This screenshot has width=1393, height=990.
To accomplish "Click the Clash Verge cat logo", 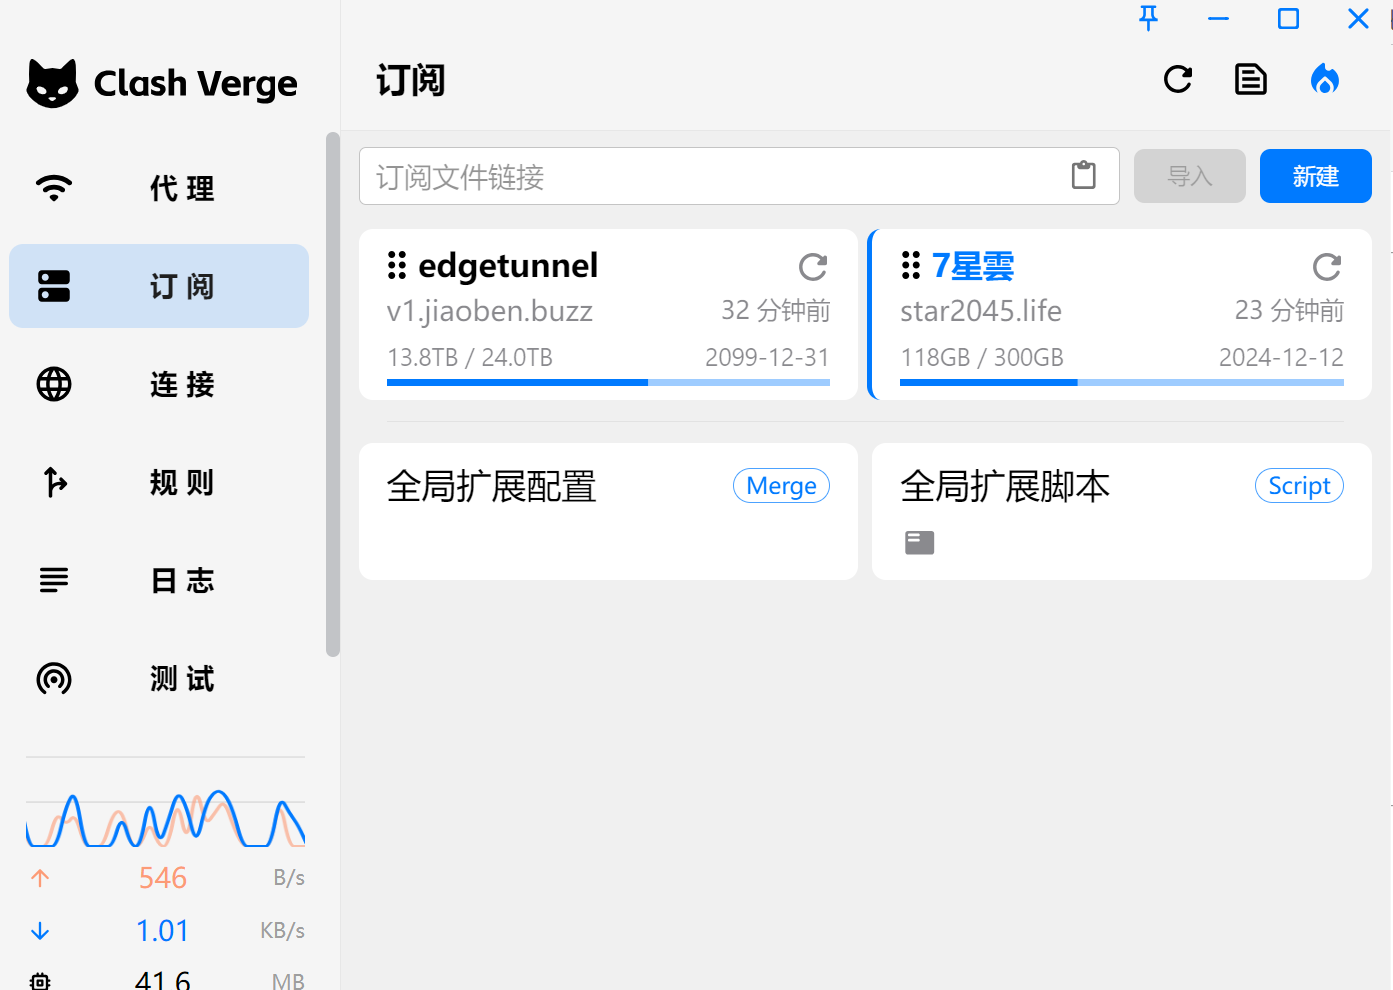I will coord(53,83).
